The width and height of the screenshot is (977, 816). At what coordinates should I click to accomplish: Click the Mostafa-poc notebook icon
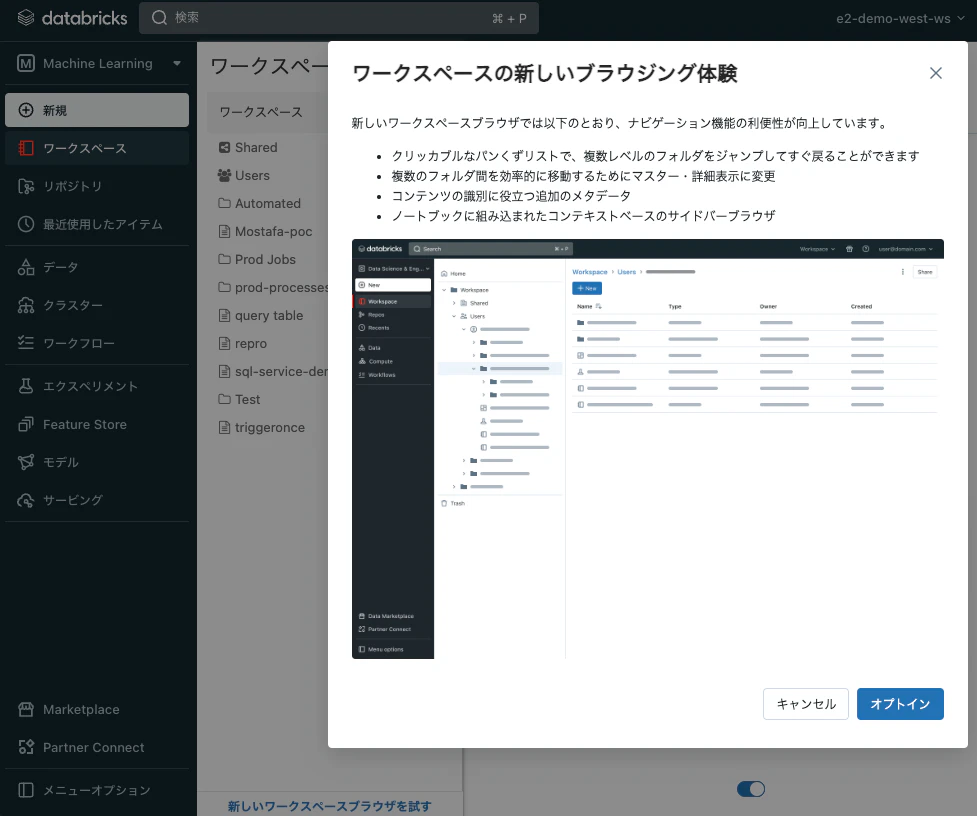point(224,232)
